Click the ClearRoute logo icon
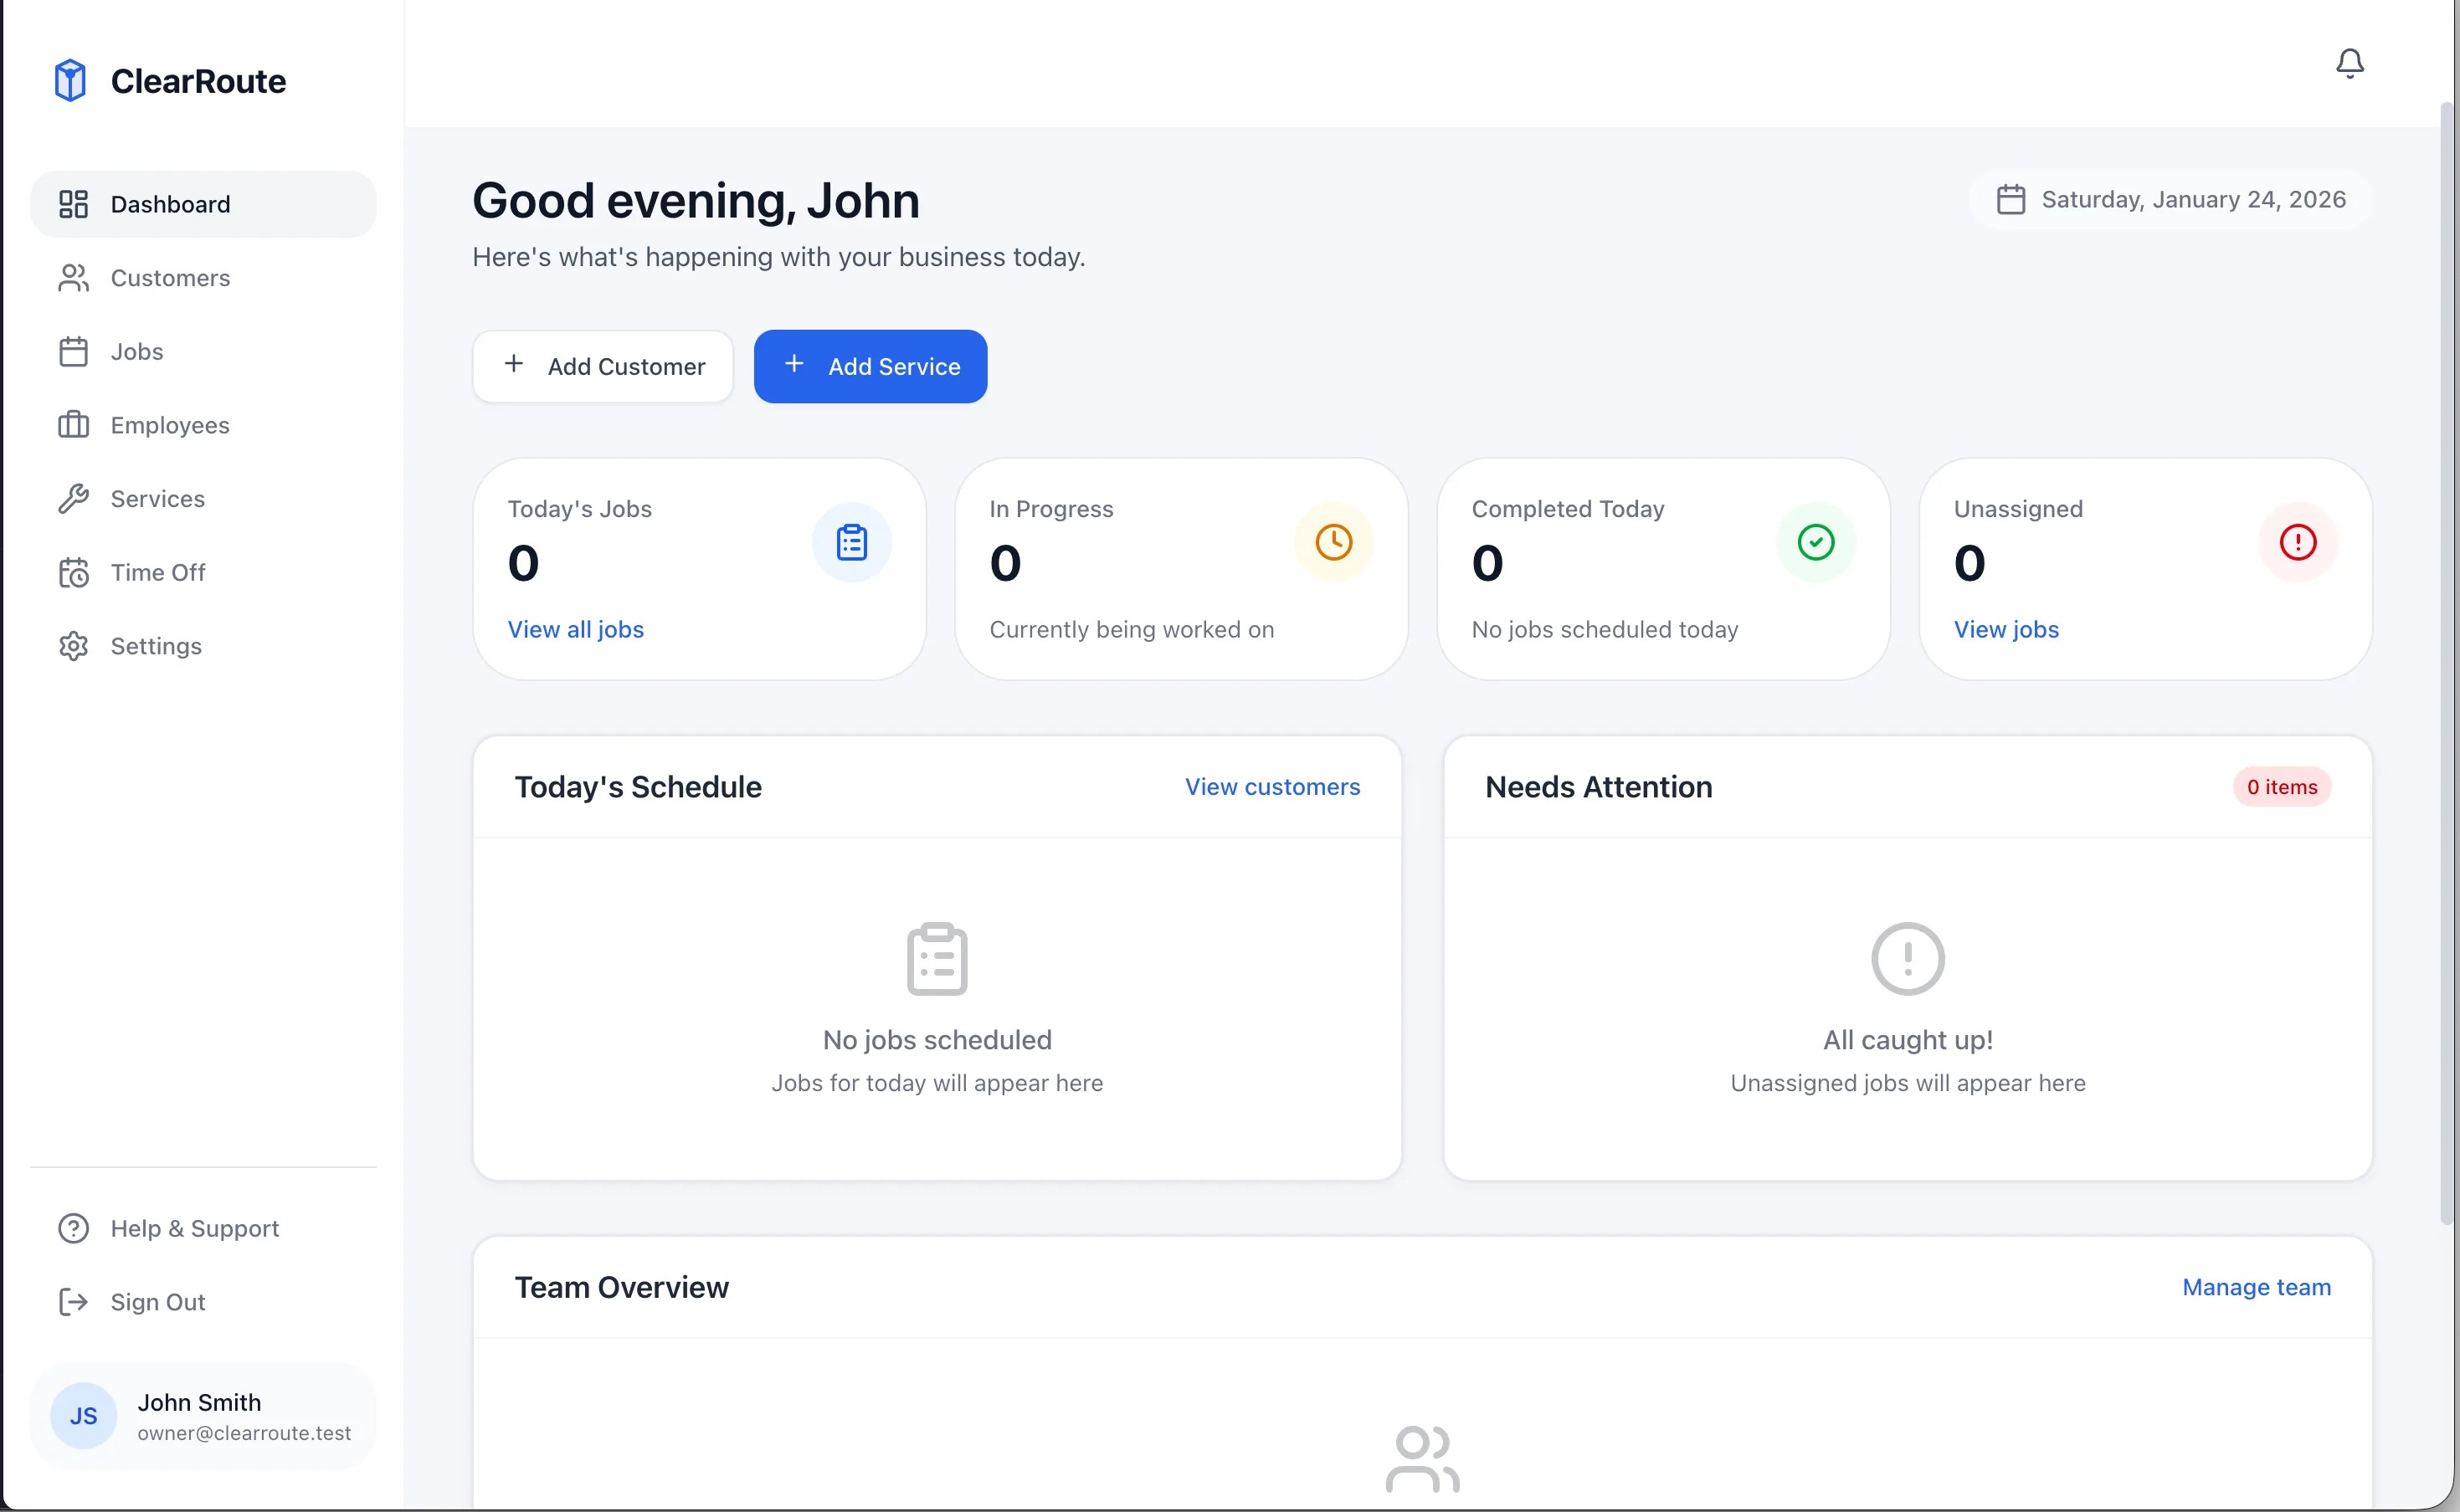This screenshot has height=1512, width=2460. (x=70, y=80)
